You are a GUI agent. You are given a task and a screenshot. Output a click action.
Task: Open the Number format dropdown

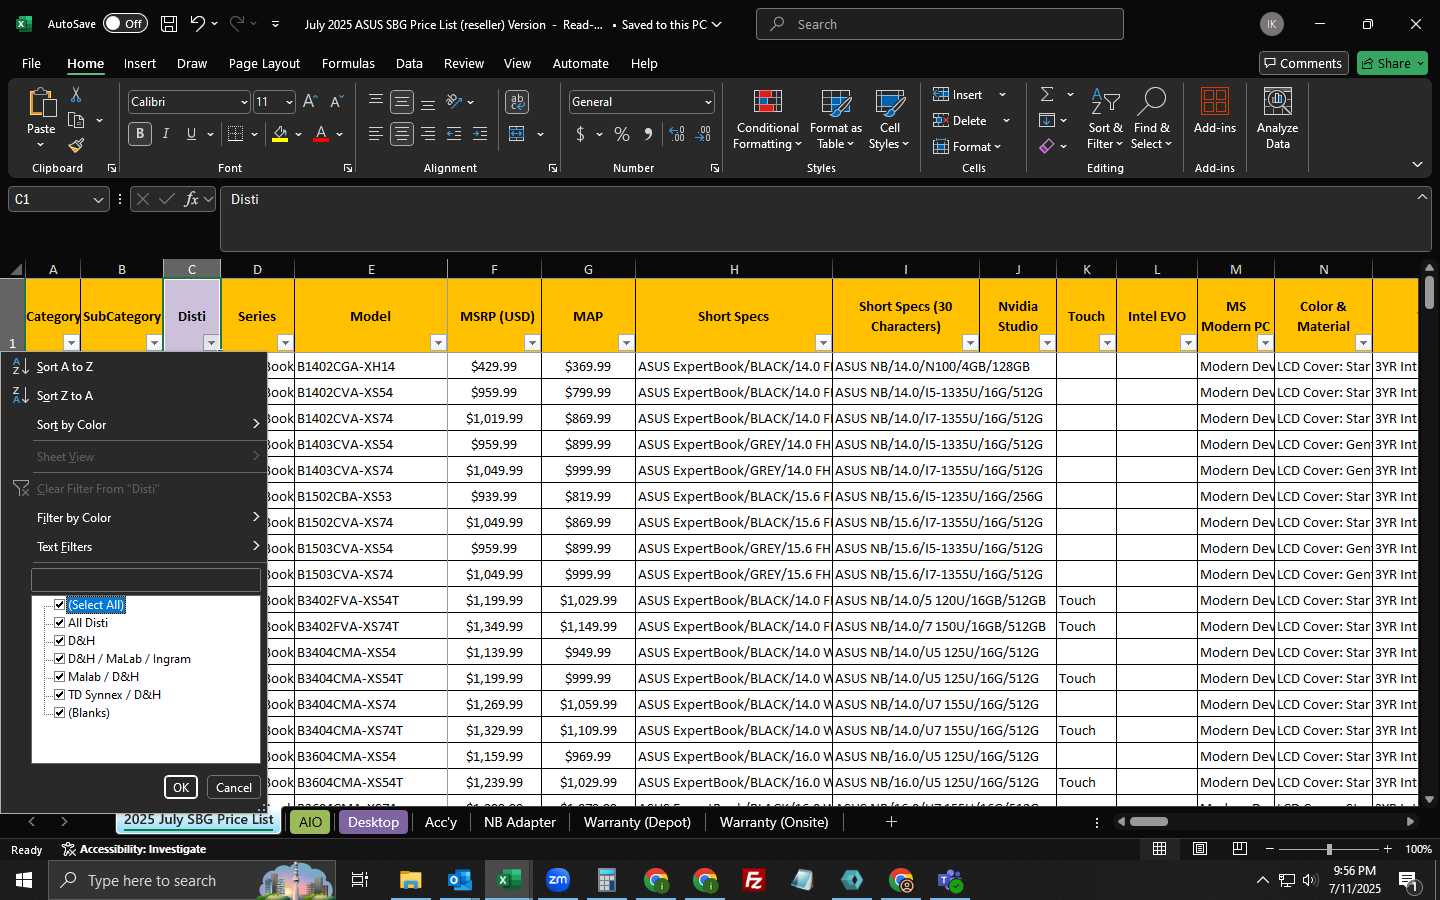pos(708,102)
